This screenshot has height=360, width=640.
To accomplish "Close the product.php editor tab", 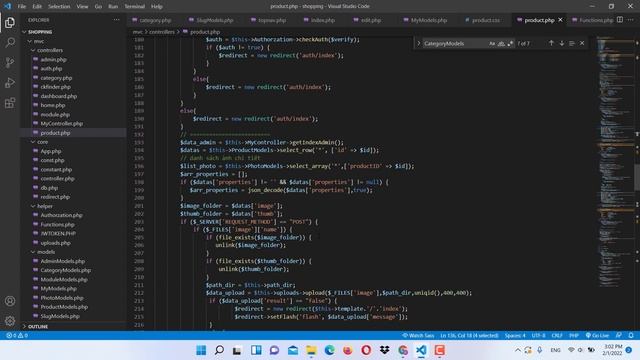I will (560, 20).
